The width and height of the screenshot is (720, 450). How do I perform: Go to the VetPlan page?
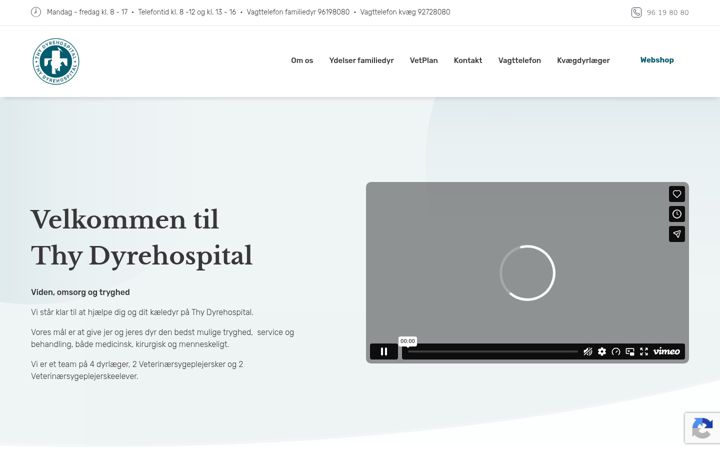click(x=423, y=61)
